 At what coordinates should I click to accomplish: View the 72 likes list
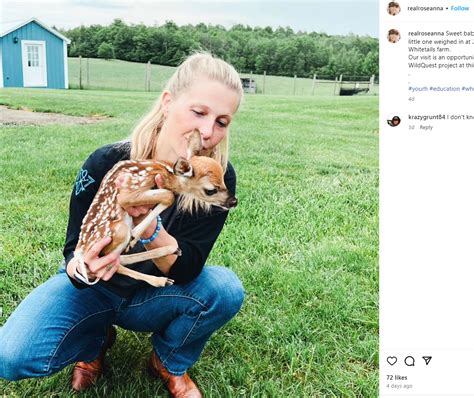tap(397, 377)
